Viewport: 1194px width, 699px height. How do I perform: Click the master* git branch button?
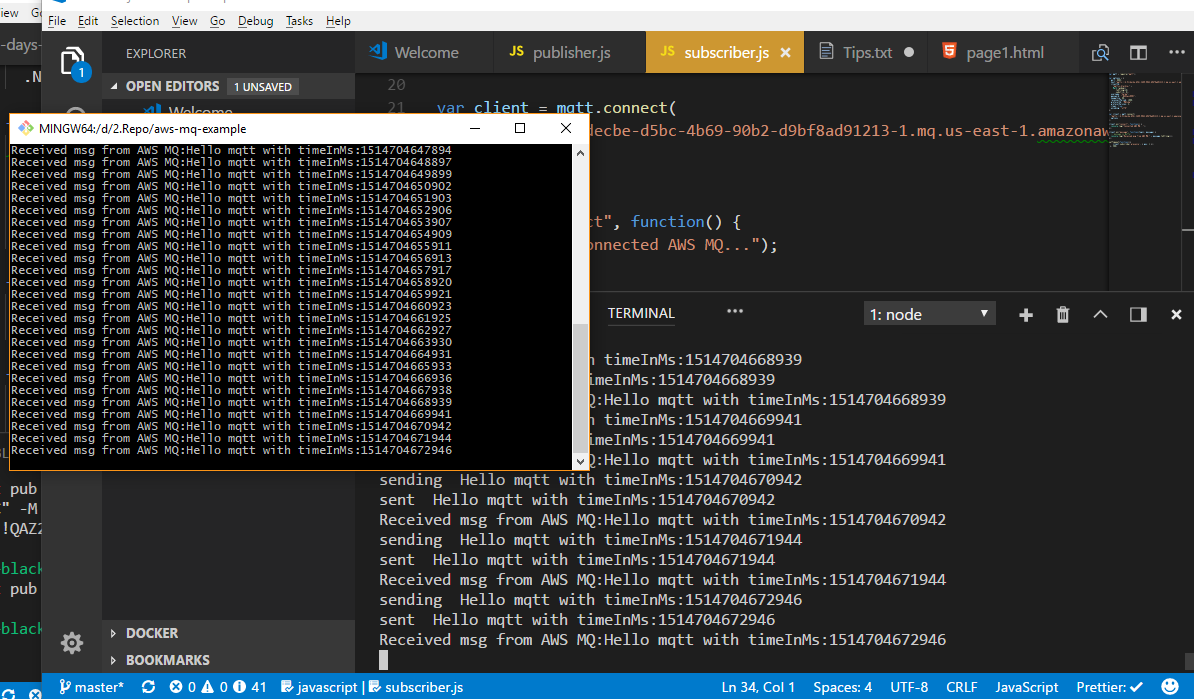tap(92, 687)
